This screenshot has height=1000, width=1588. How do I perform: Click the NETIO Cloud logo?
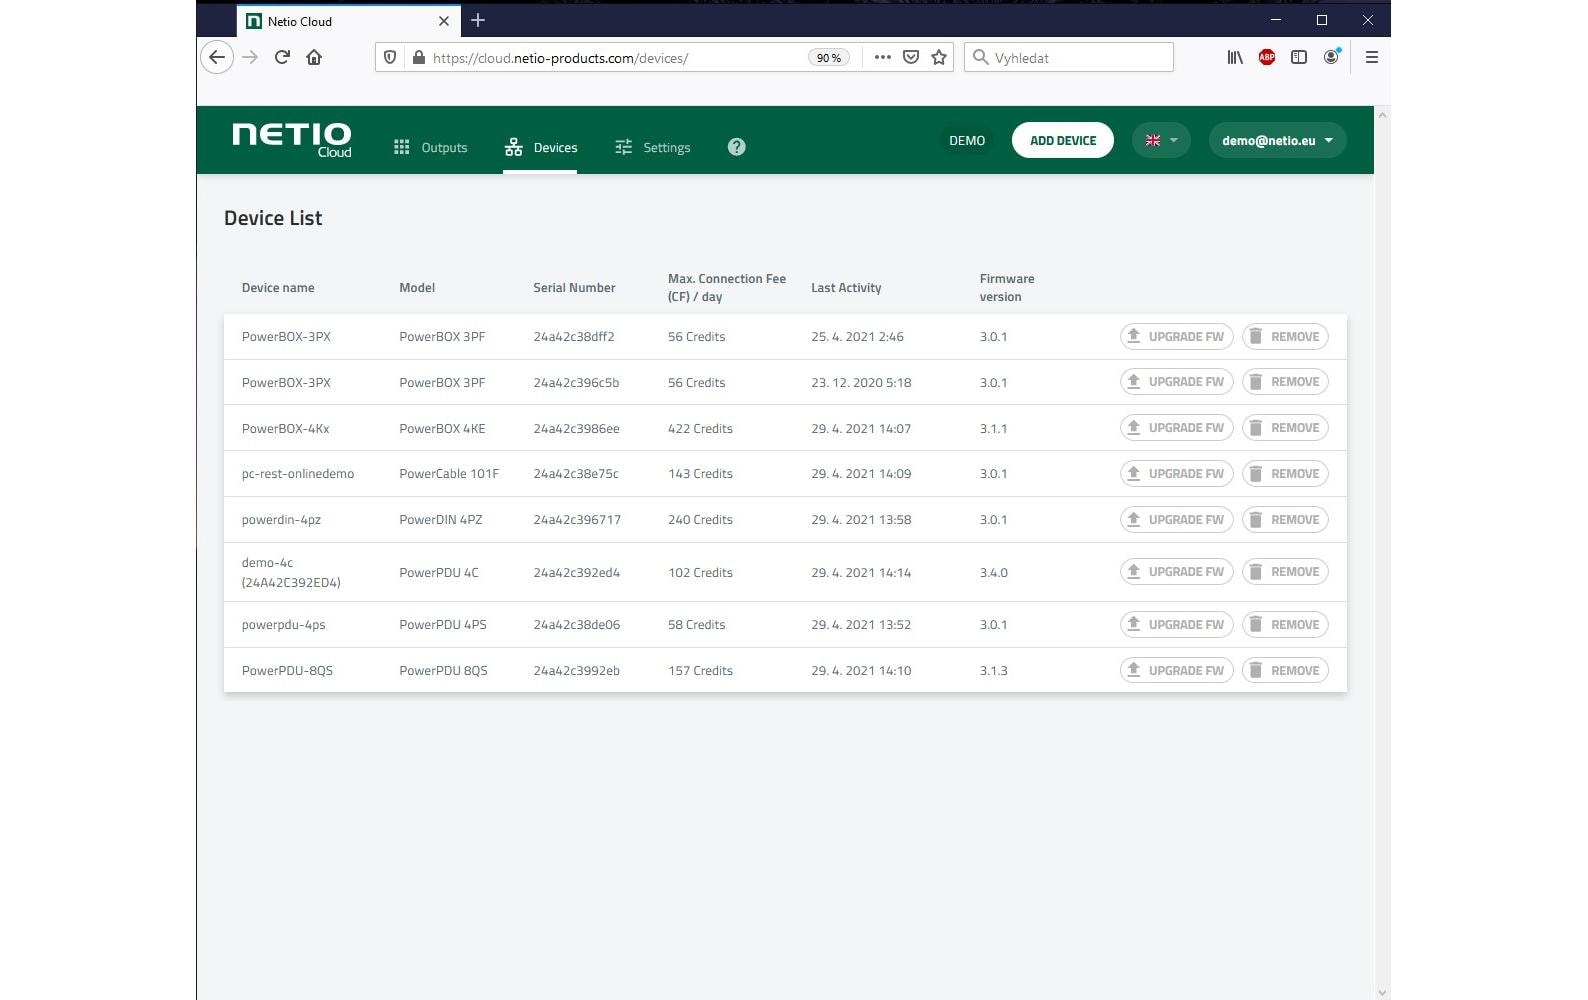point(291,140)
